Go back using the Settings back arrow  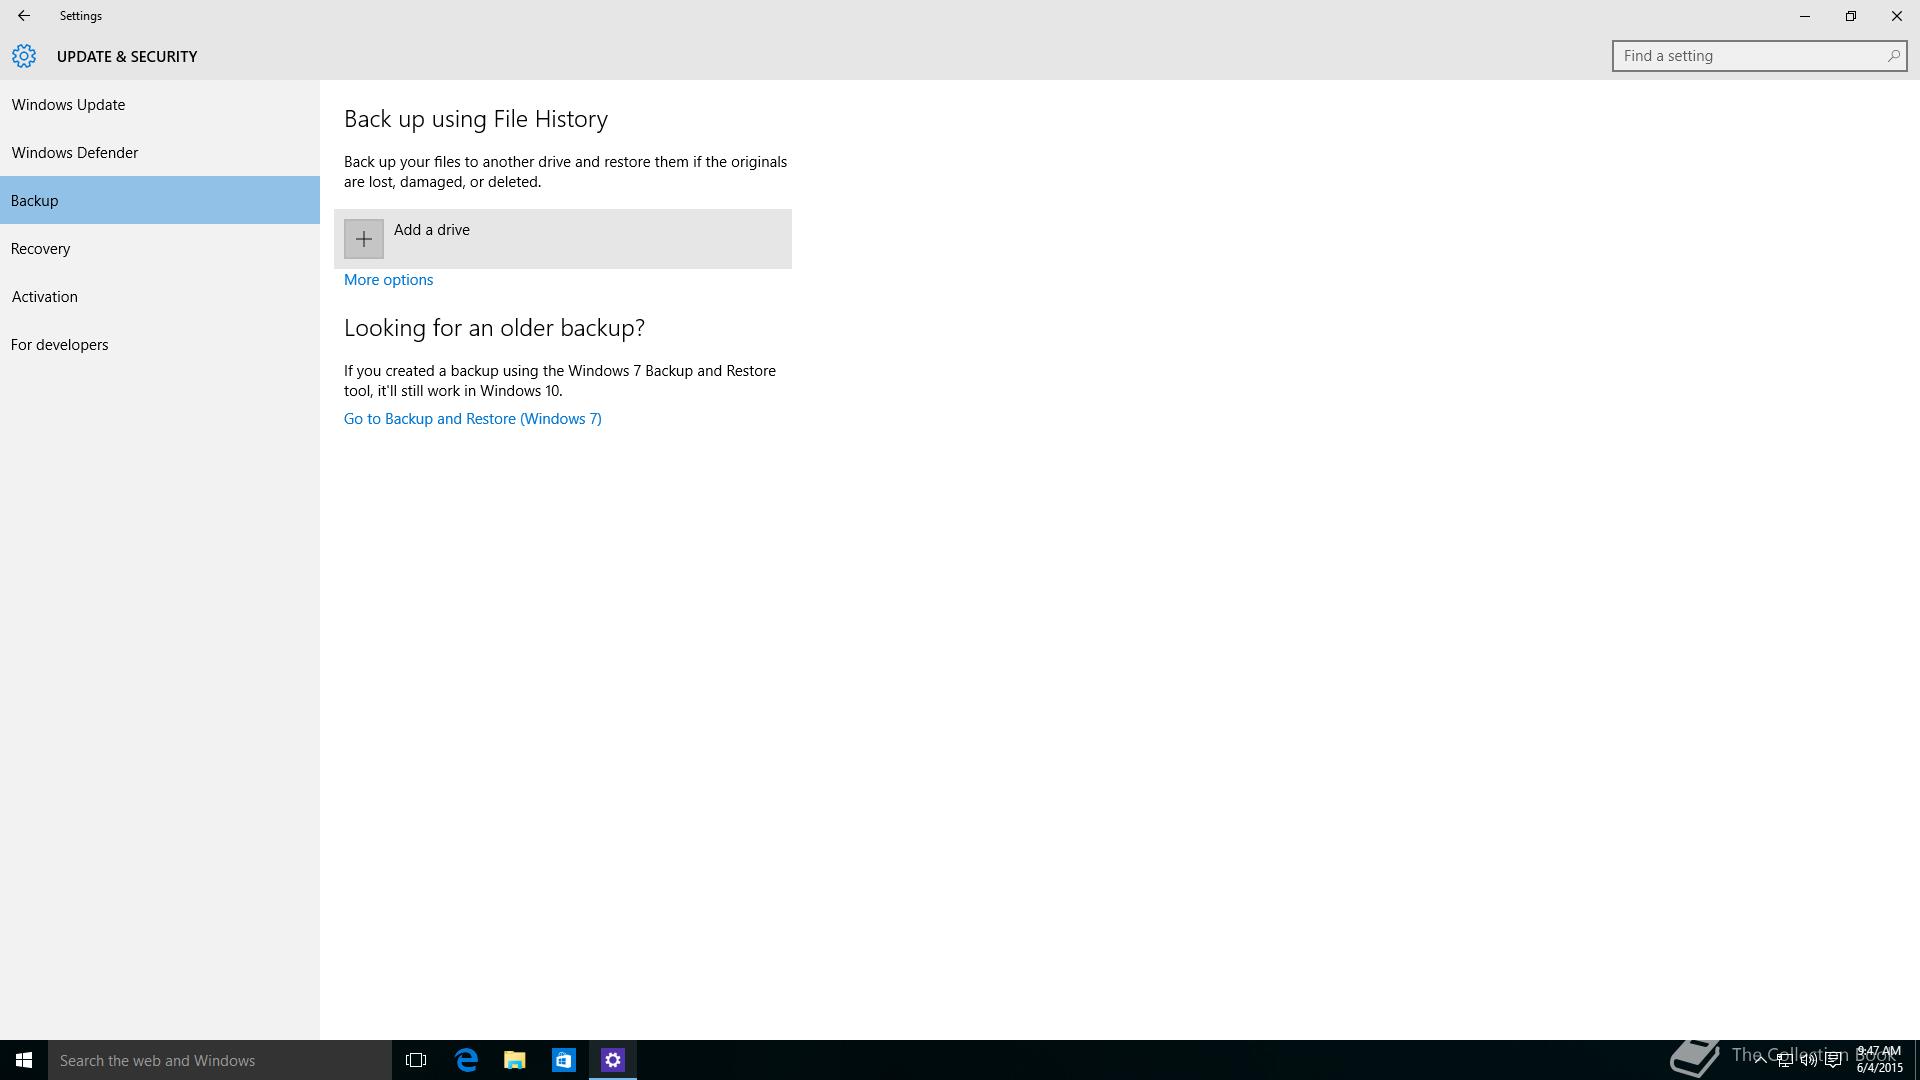23,16
